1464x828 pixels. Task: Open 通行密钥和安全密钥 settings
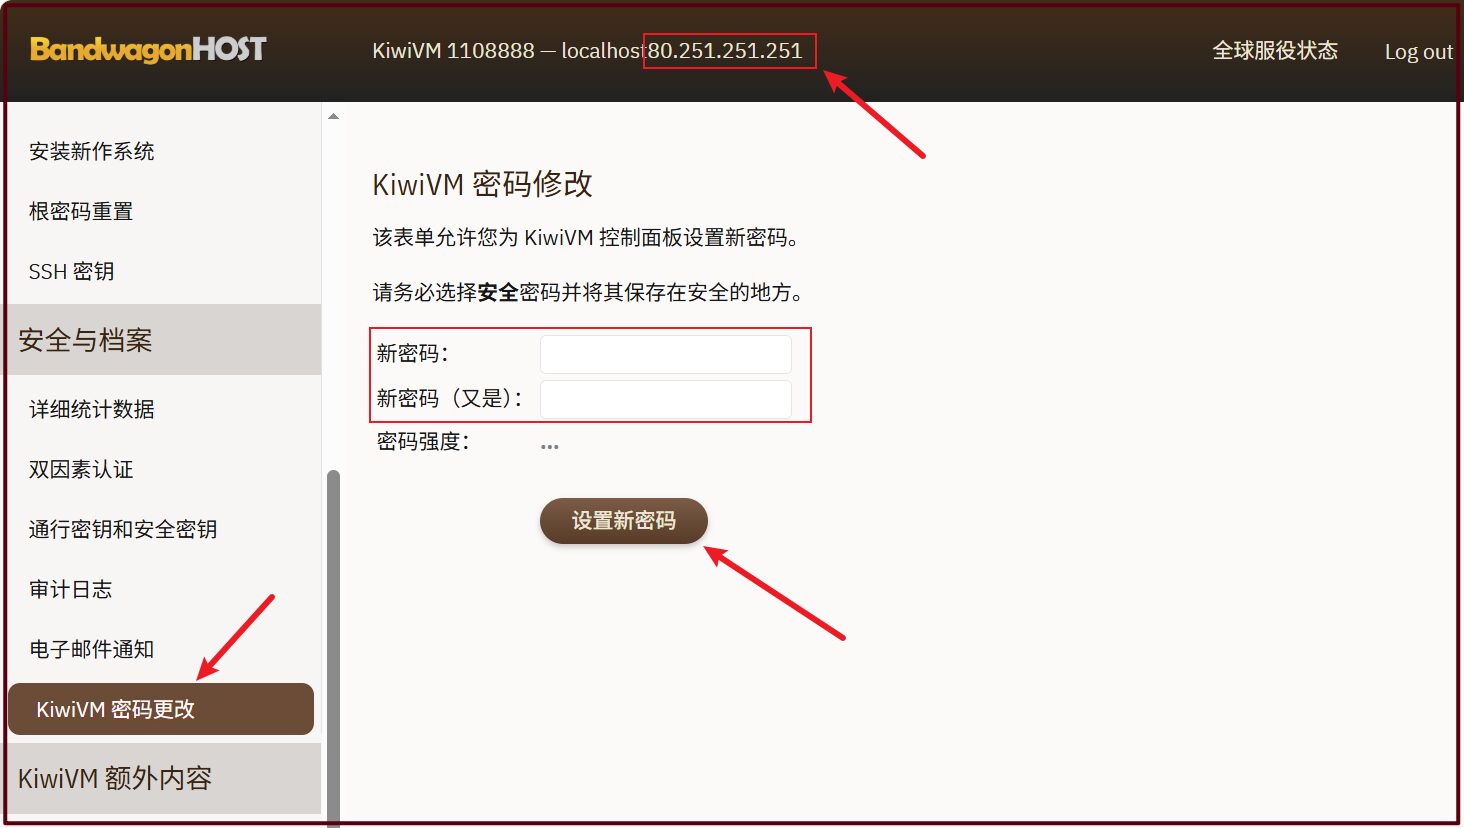click(123, 529)
